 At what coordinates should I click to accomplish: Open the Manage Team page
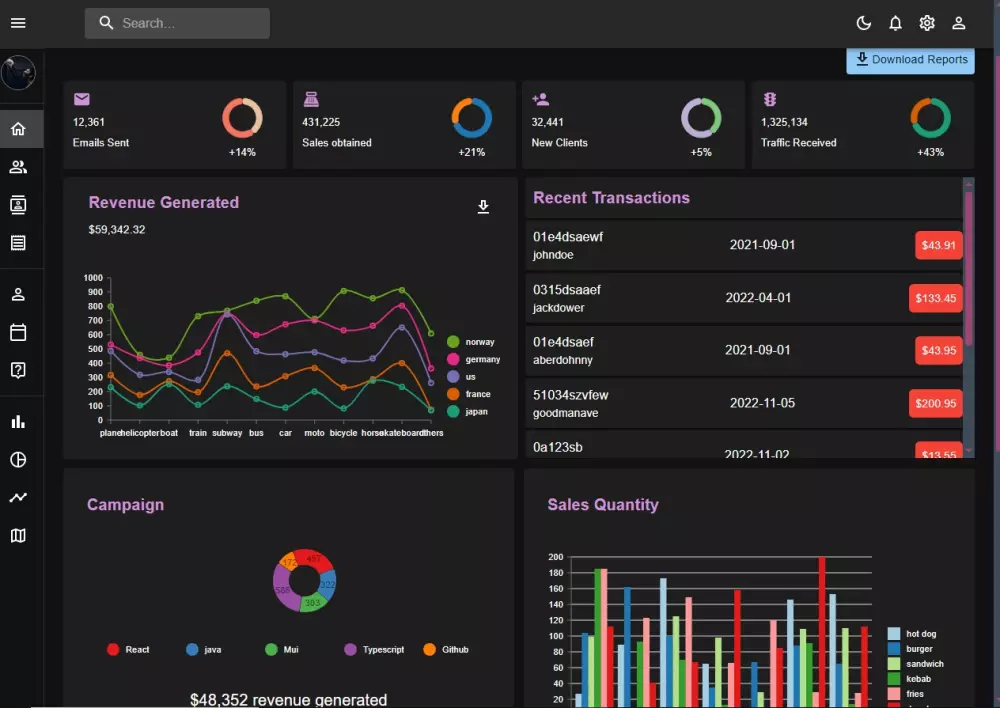[18, 166]
